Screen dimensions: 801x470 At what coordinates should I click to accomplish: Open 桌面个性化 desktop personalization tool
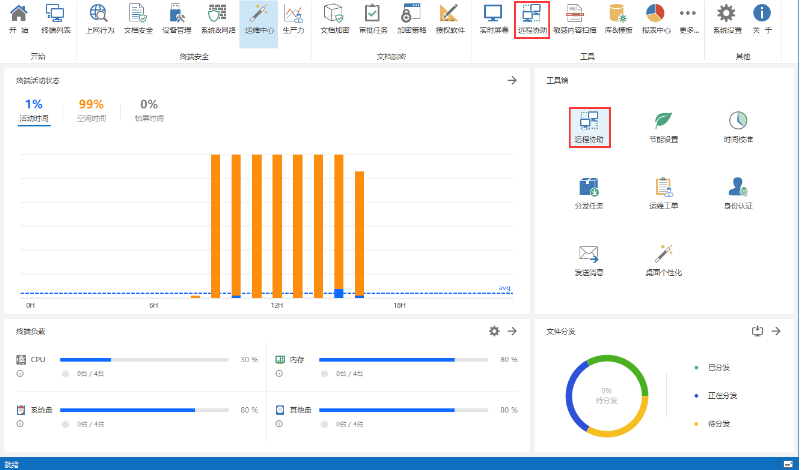[664, 261]
